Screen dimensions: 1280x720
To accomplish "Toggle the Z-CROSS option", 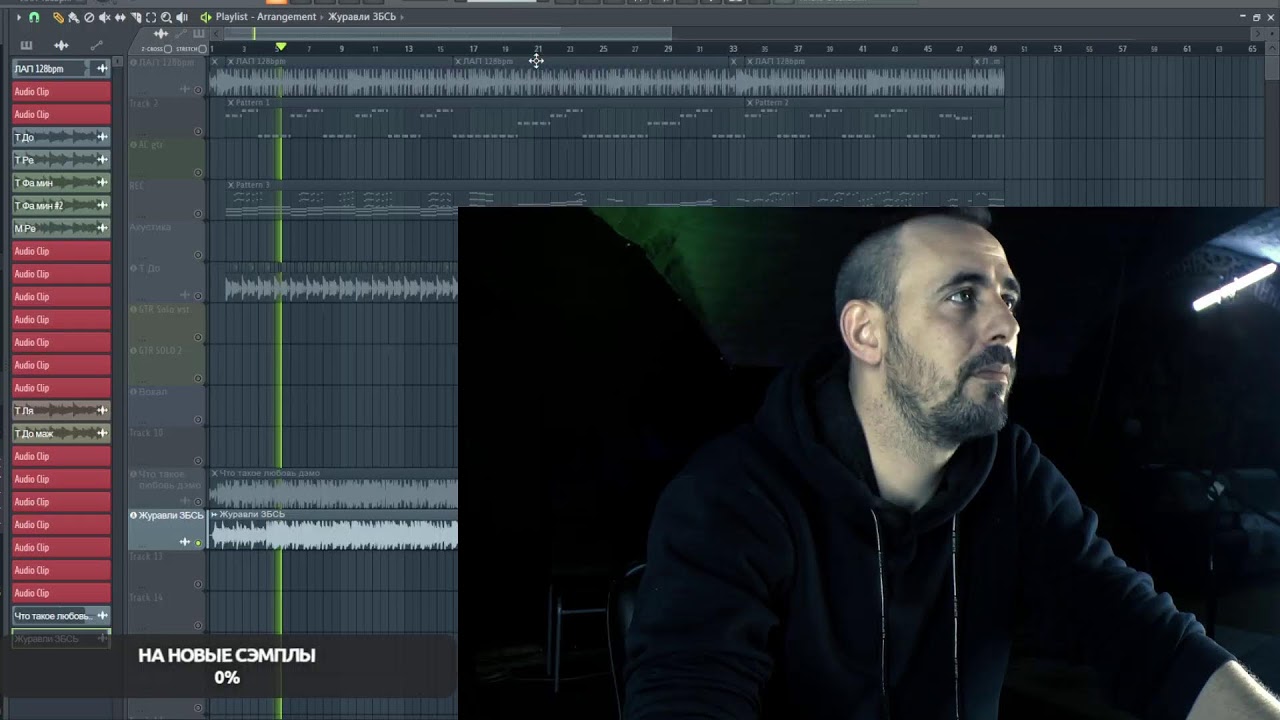I will click(167, 49).
